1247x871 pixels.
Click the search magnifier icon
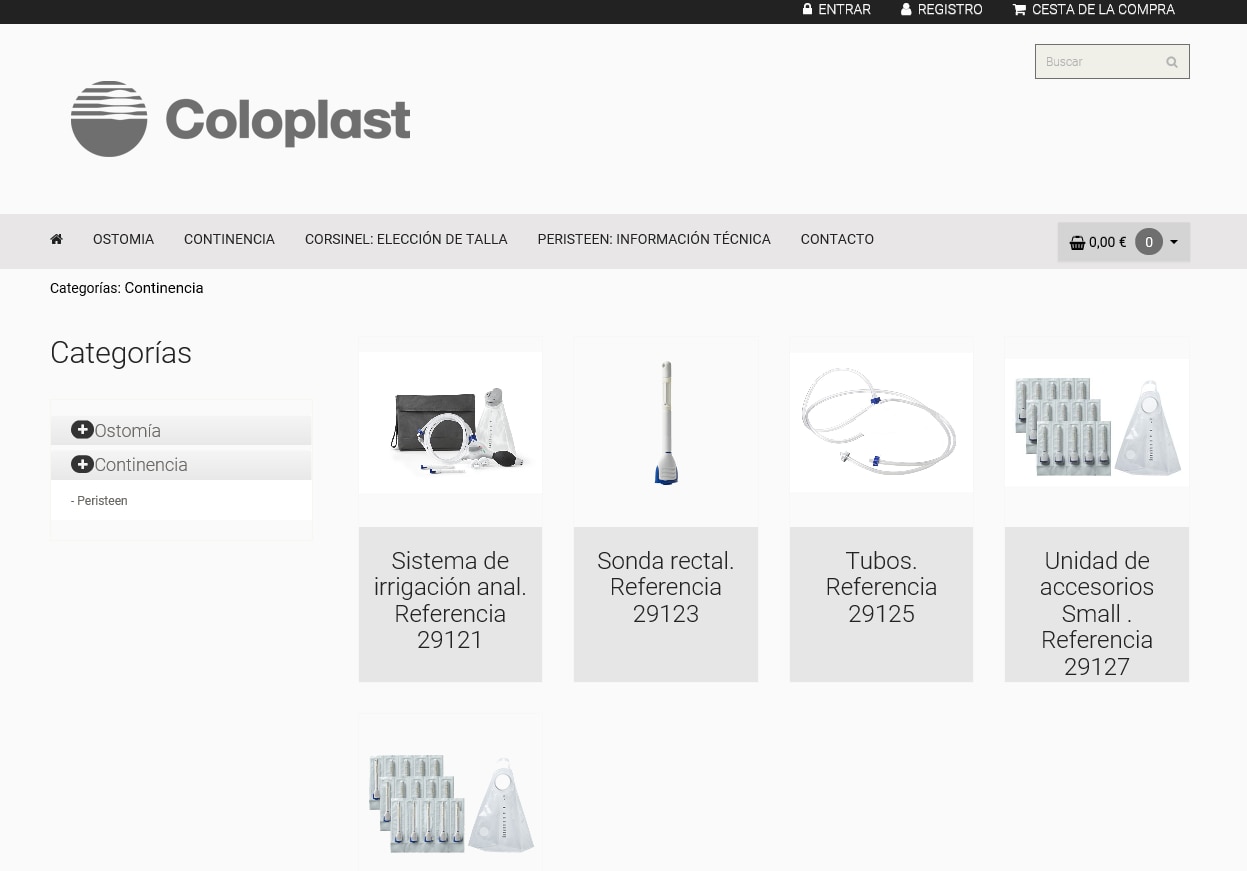pyautogui.click(x=1172, y=62)
